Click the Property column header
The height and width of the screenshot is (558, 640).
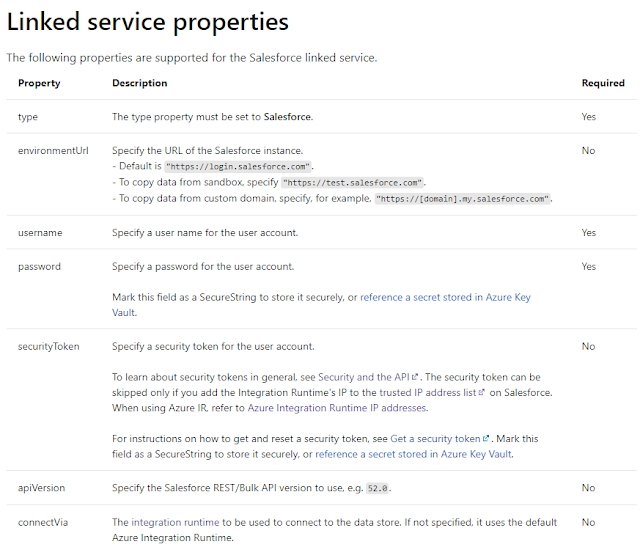click(39, 83)
